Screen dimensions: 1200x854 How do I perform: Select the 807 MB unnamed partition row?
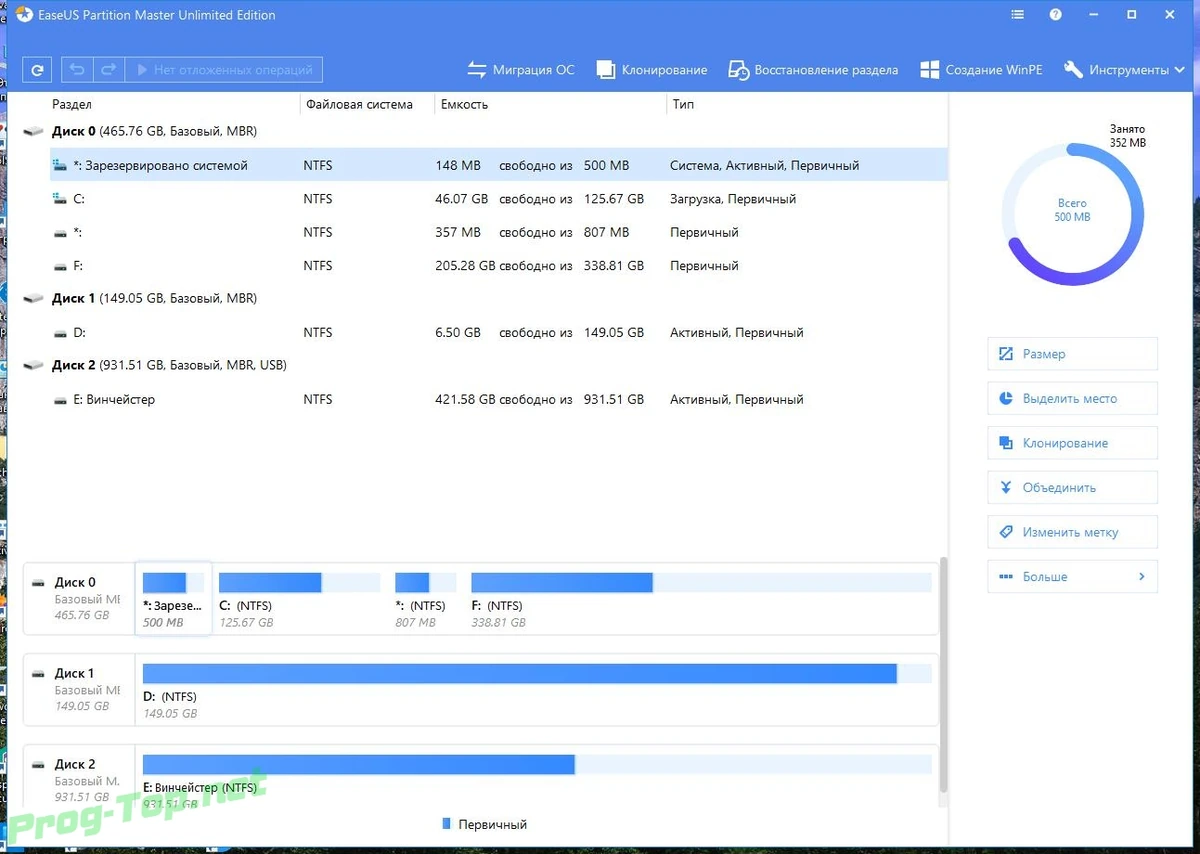pyautogui.click(x=498, y=232)
